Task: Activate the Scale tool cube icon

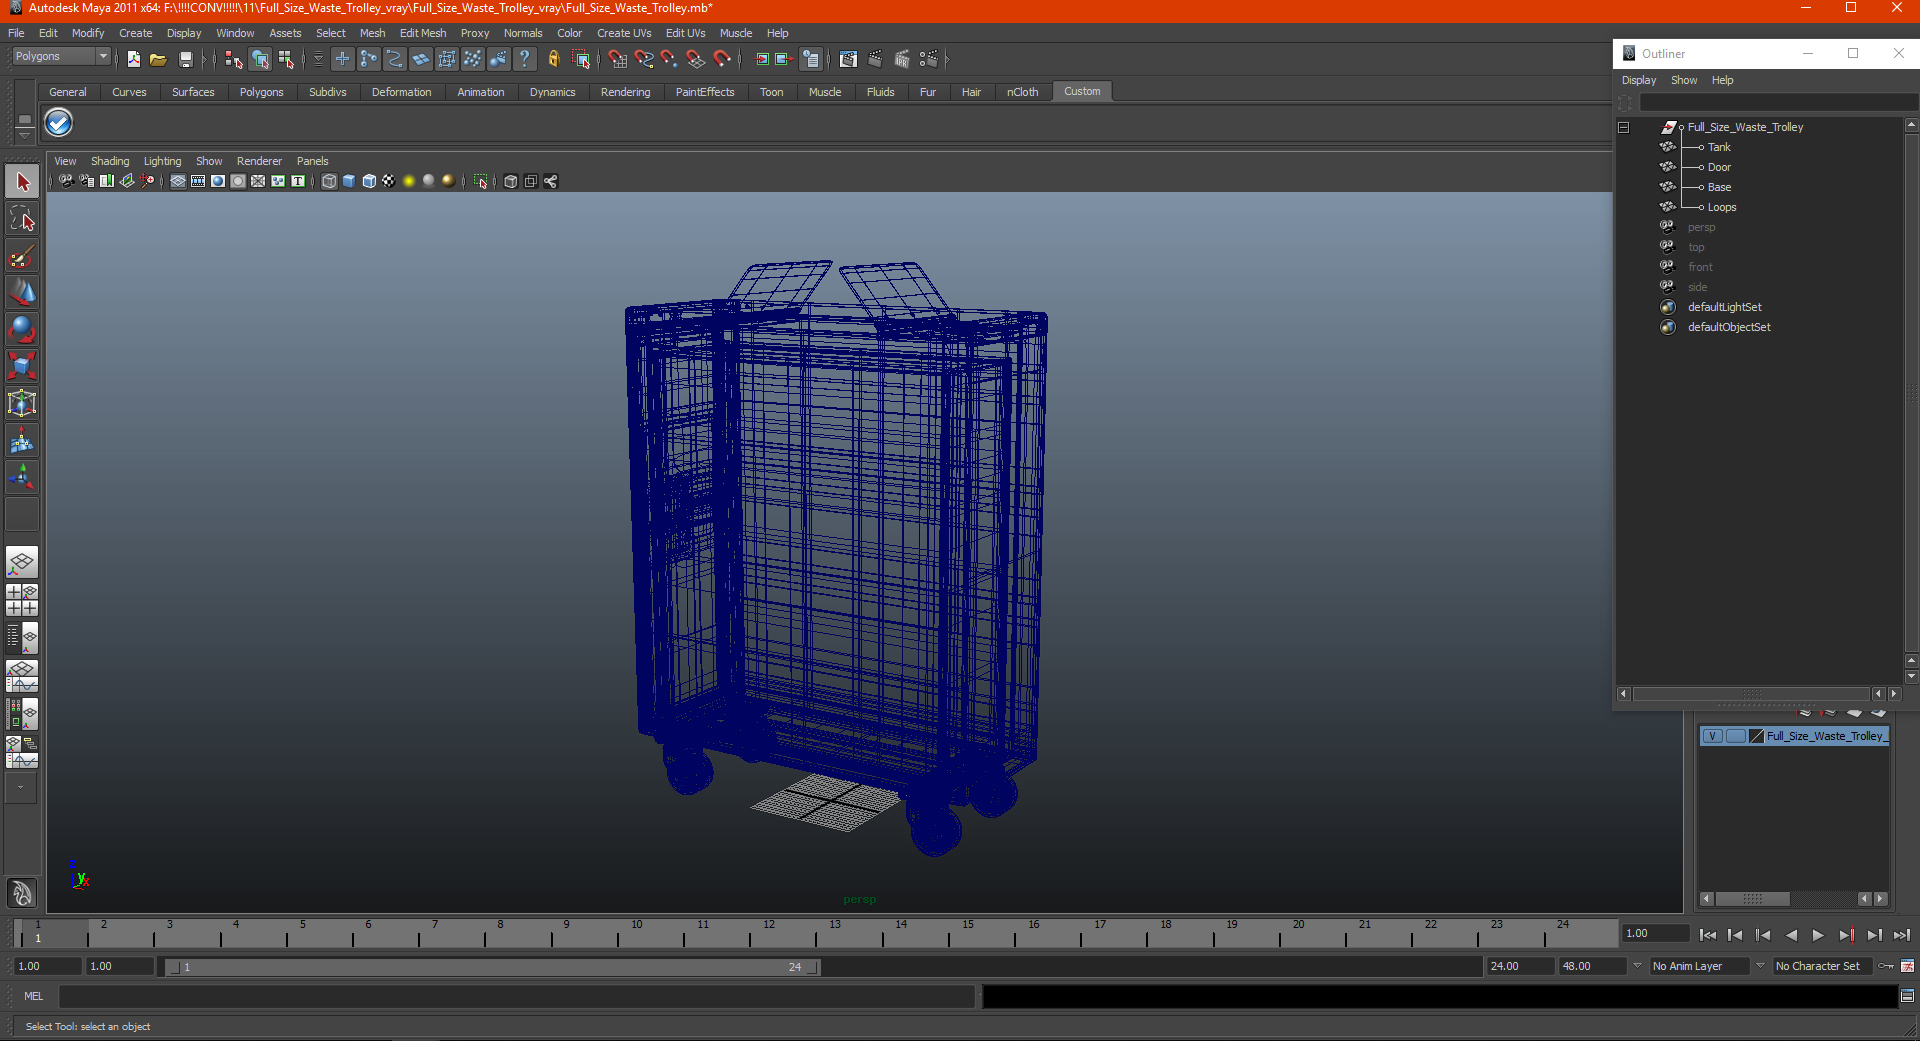Action: click(22, 367)
